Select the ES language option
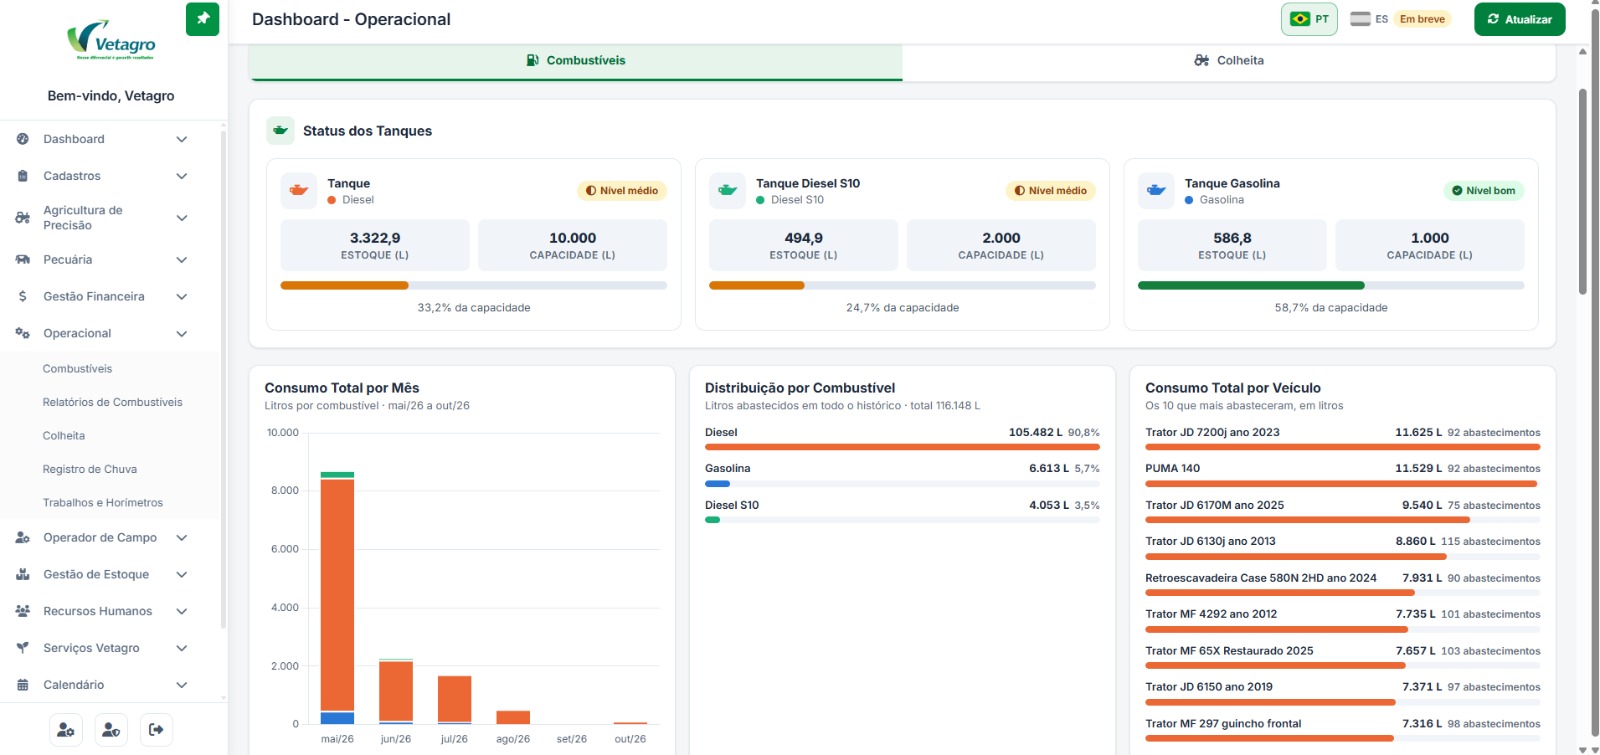The height and width of the screenshot is (755, 1600). tap(1369, 19)
